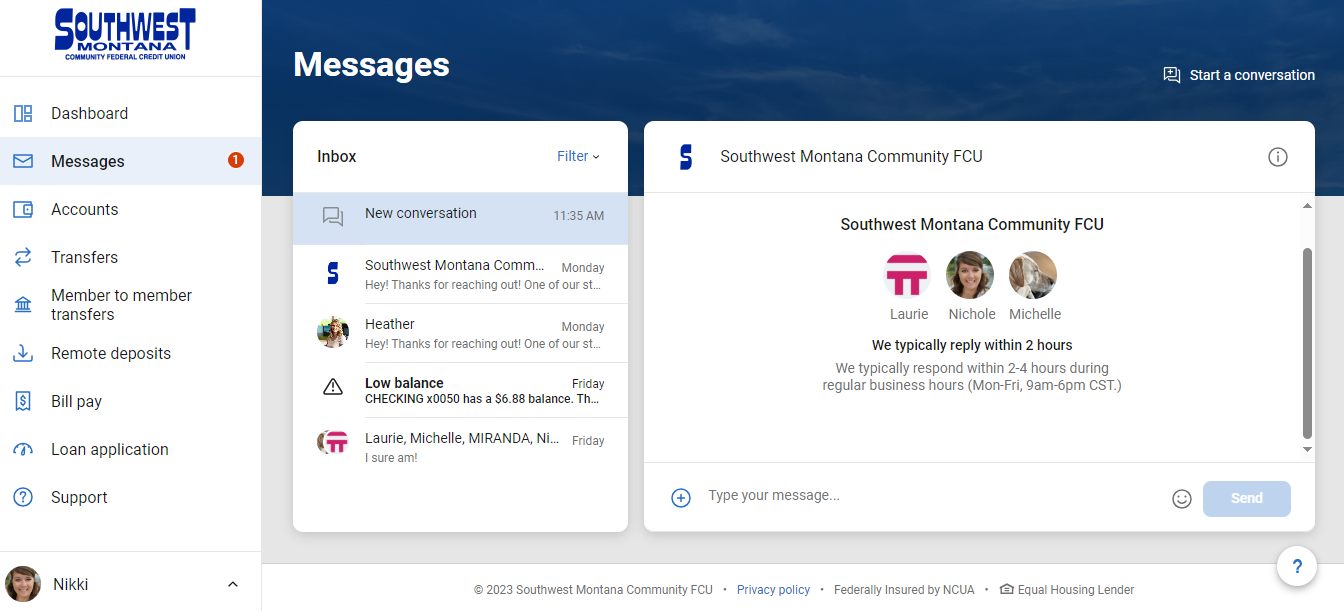The width and height of the screenshot is (1344, 611).
Task: Open New conversation at 11:35 AM
Action: (460, 218)
